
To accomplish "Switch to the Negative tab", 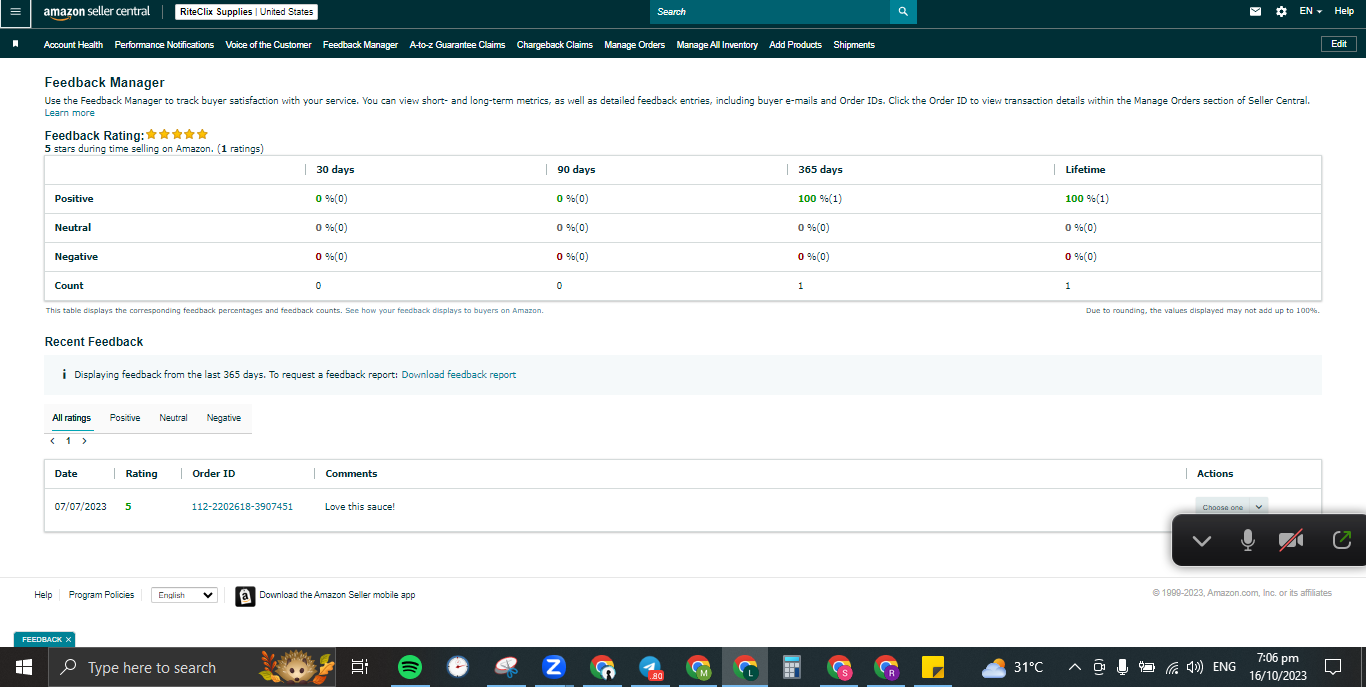I will pos(224,418).
